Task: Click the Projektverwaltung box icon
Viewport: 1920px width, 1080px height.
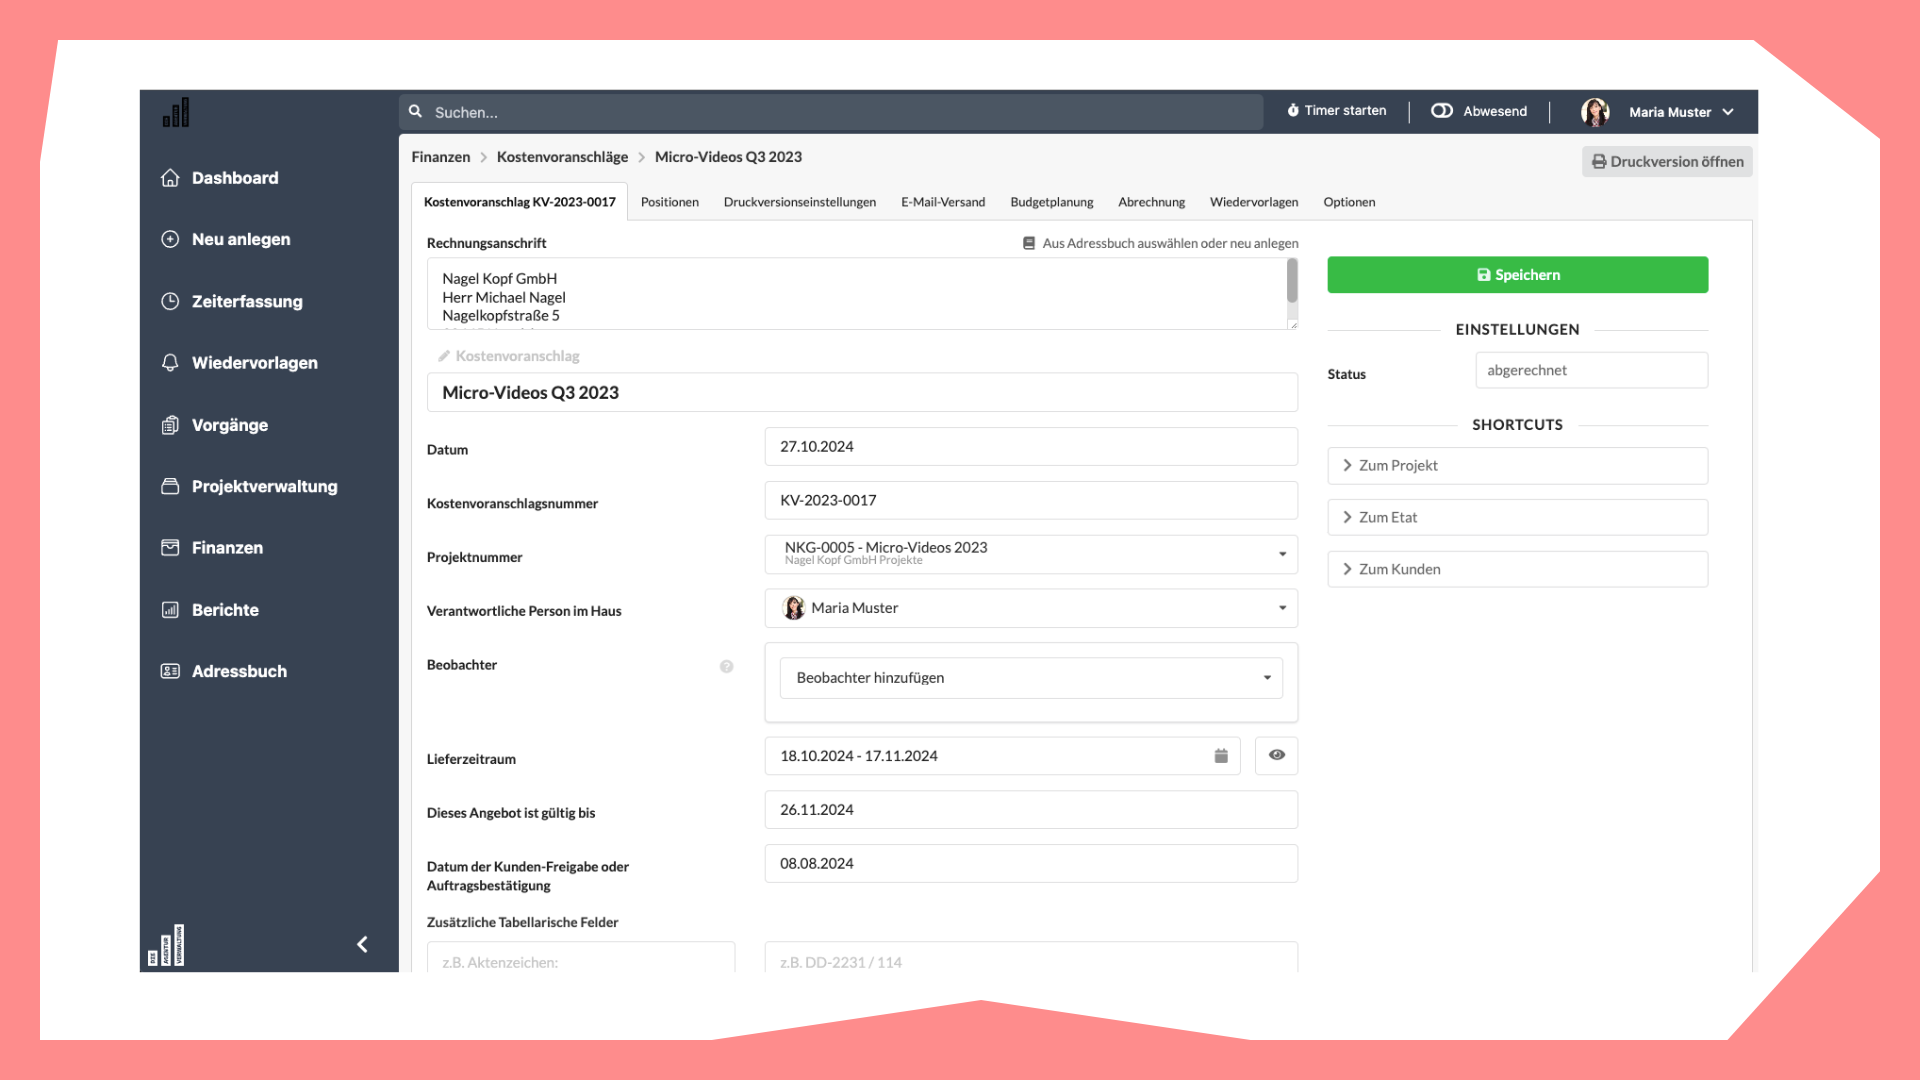Action: tap(171, 486)
